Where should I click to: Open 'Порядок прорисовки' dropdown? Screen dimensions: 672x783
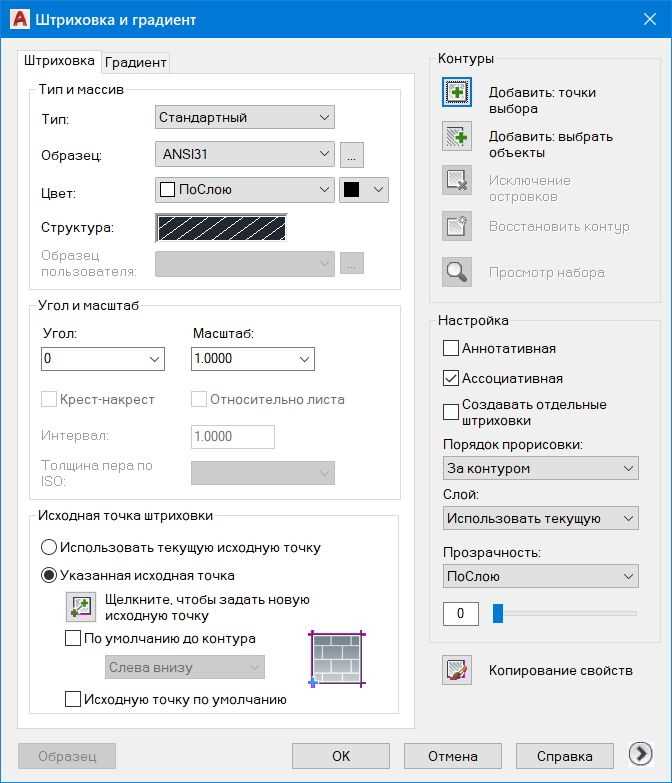point(541,468)
